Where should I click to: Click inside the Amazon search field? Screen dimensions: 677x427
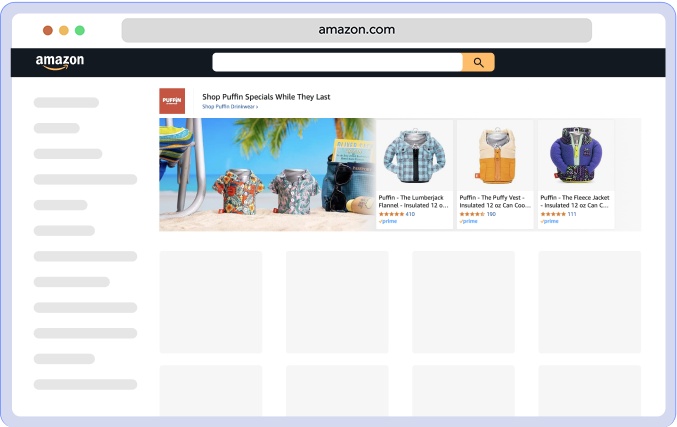coord(337,62)
